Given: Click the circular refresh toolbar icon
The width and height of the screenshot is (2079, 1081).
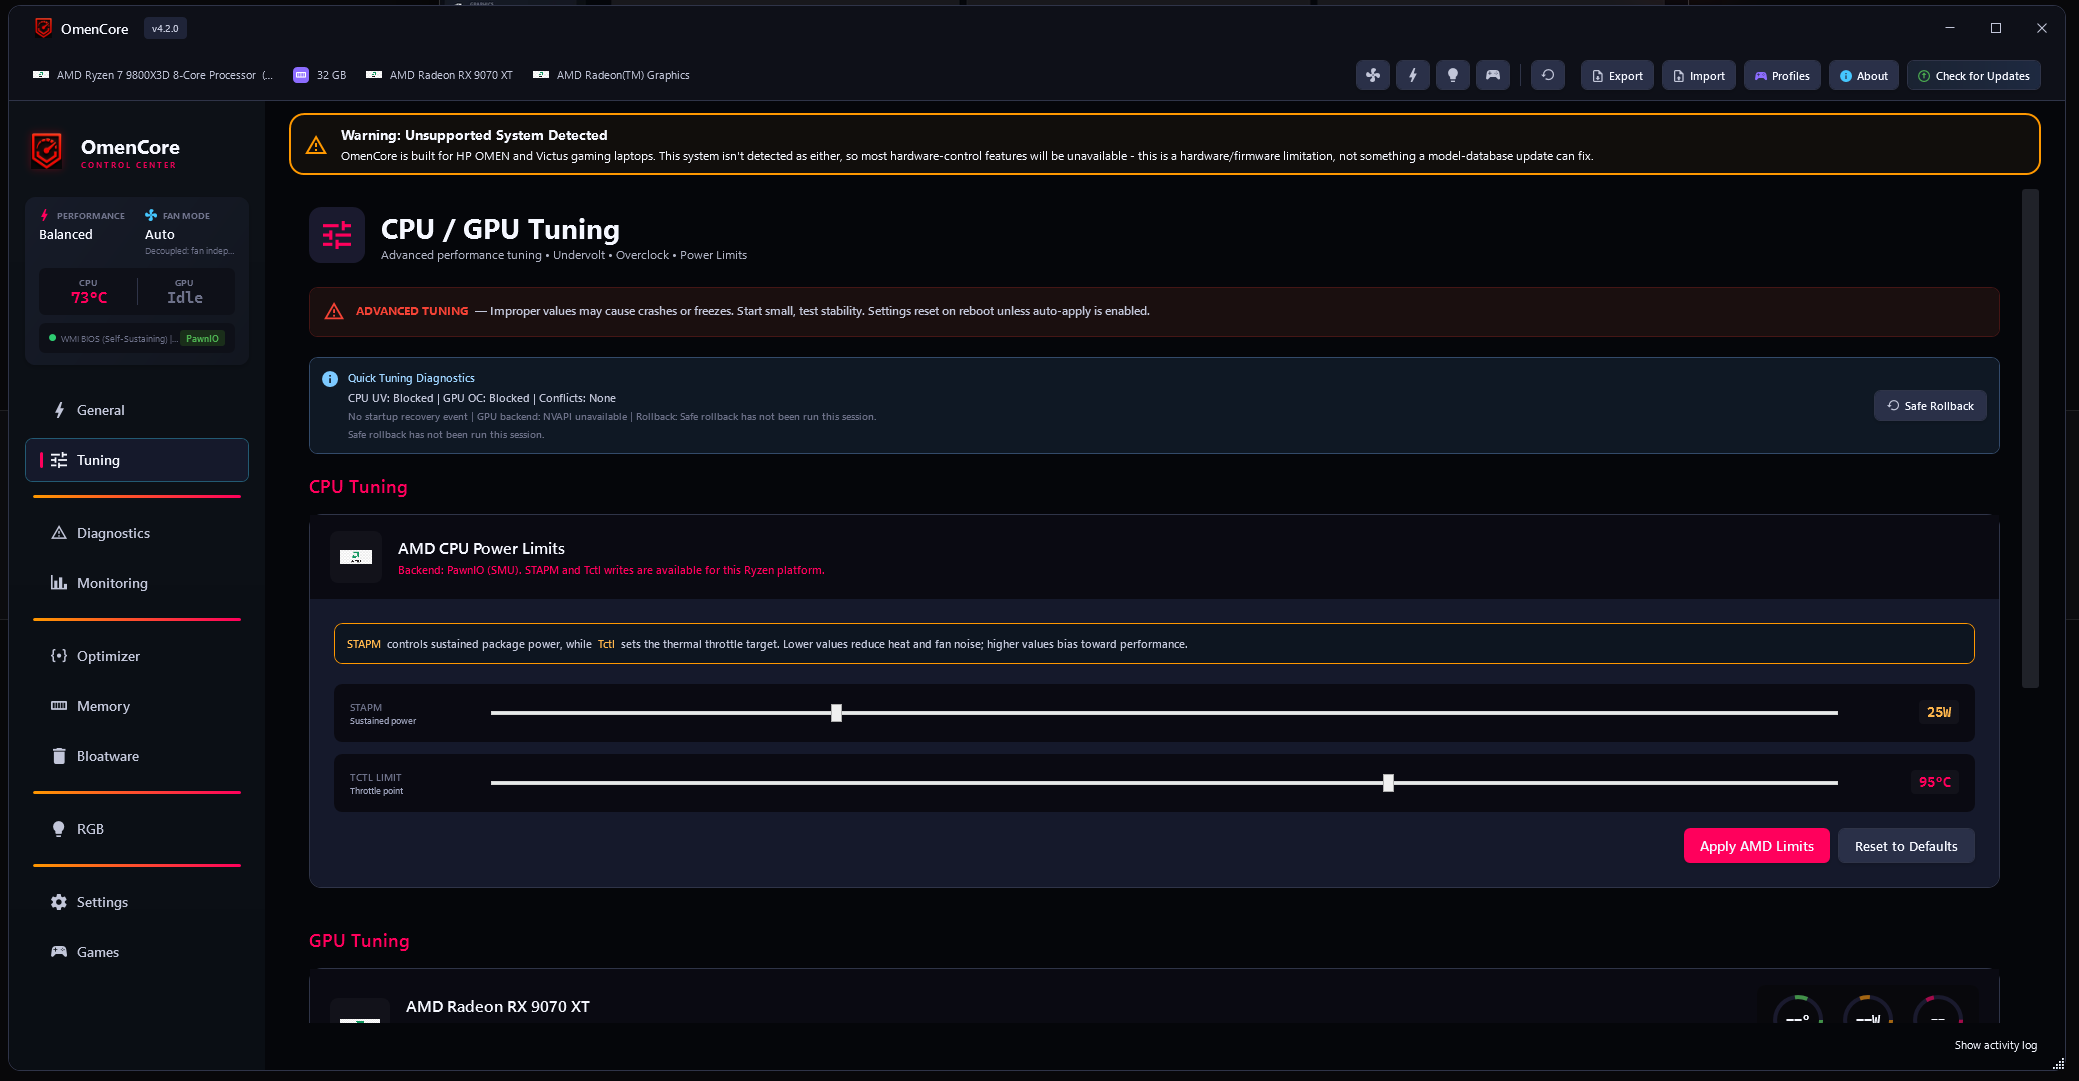Looking at the screenshot, I should (x=1548, y=75).
